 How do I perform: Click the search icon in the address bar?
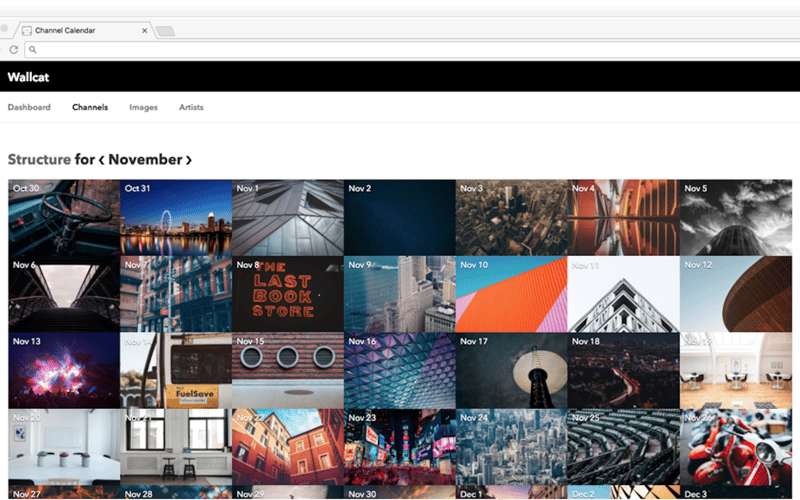pos(33,49)
